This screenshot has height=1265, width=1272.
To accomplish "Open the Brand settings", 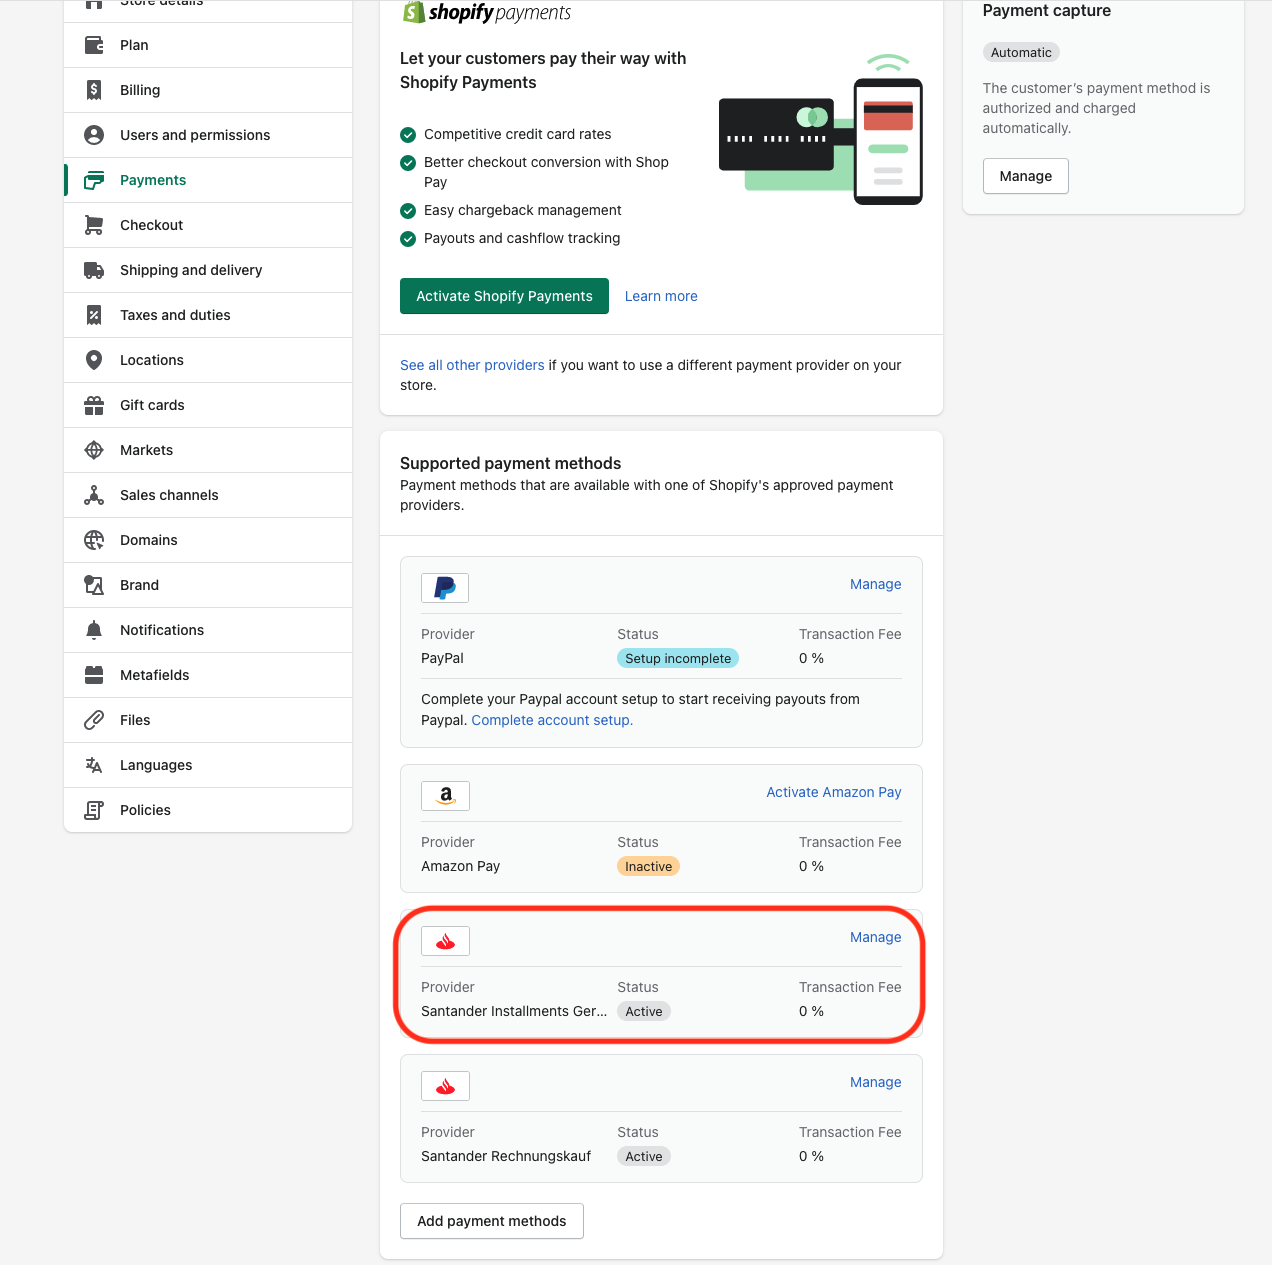I will tap(208, 585).
